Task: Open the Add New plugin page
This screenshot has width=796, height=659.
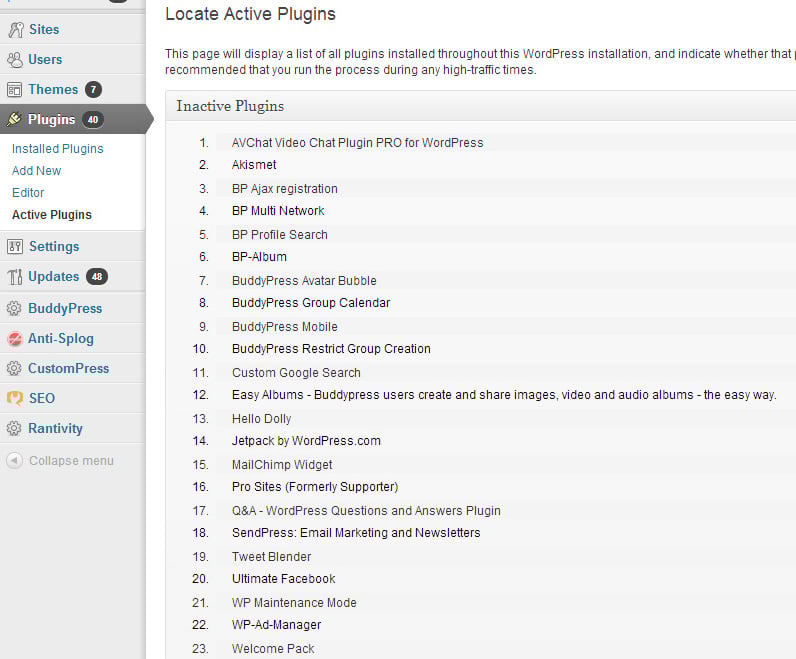Action: [x=36, y=171]
